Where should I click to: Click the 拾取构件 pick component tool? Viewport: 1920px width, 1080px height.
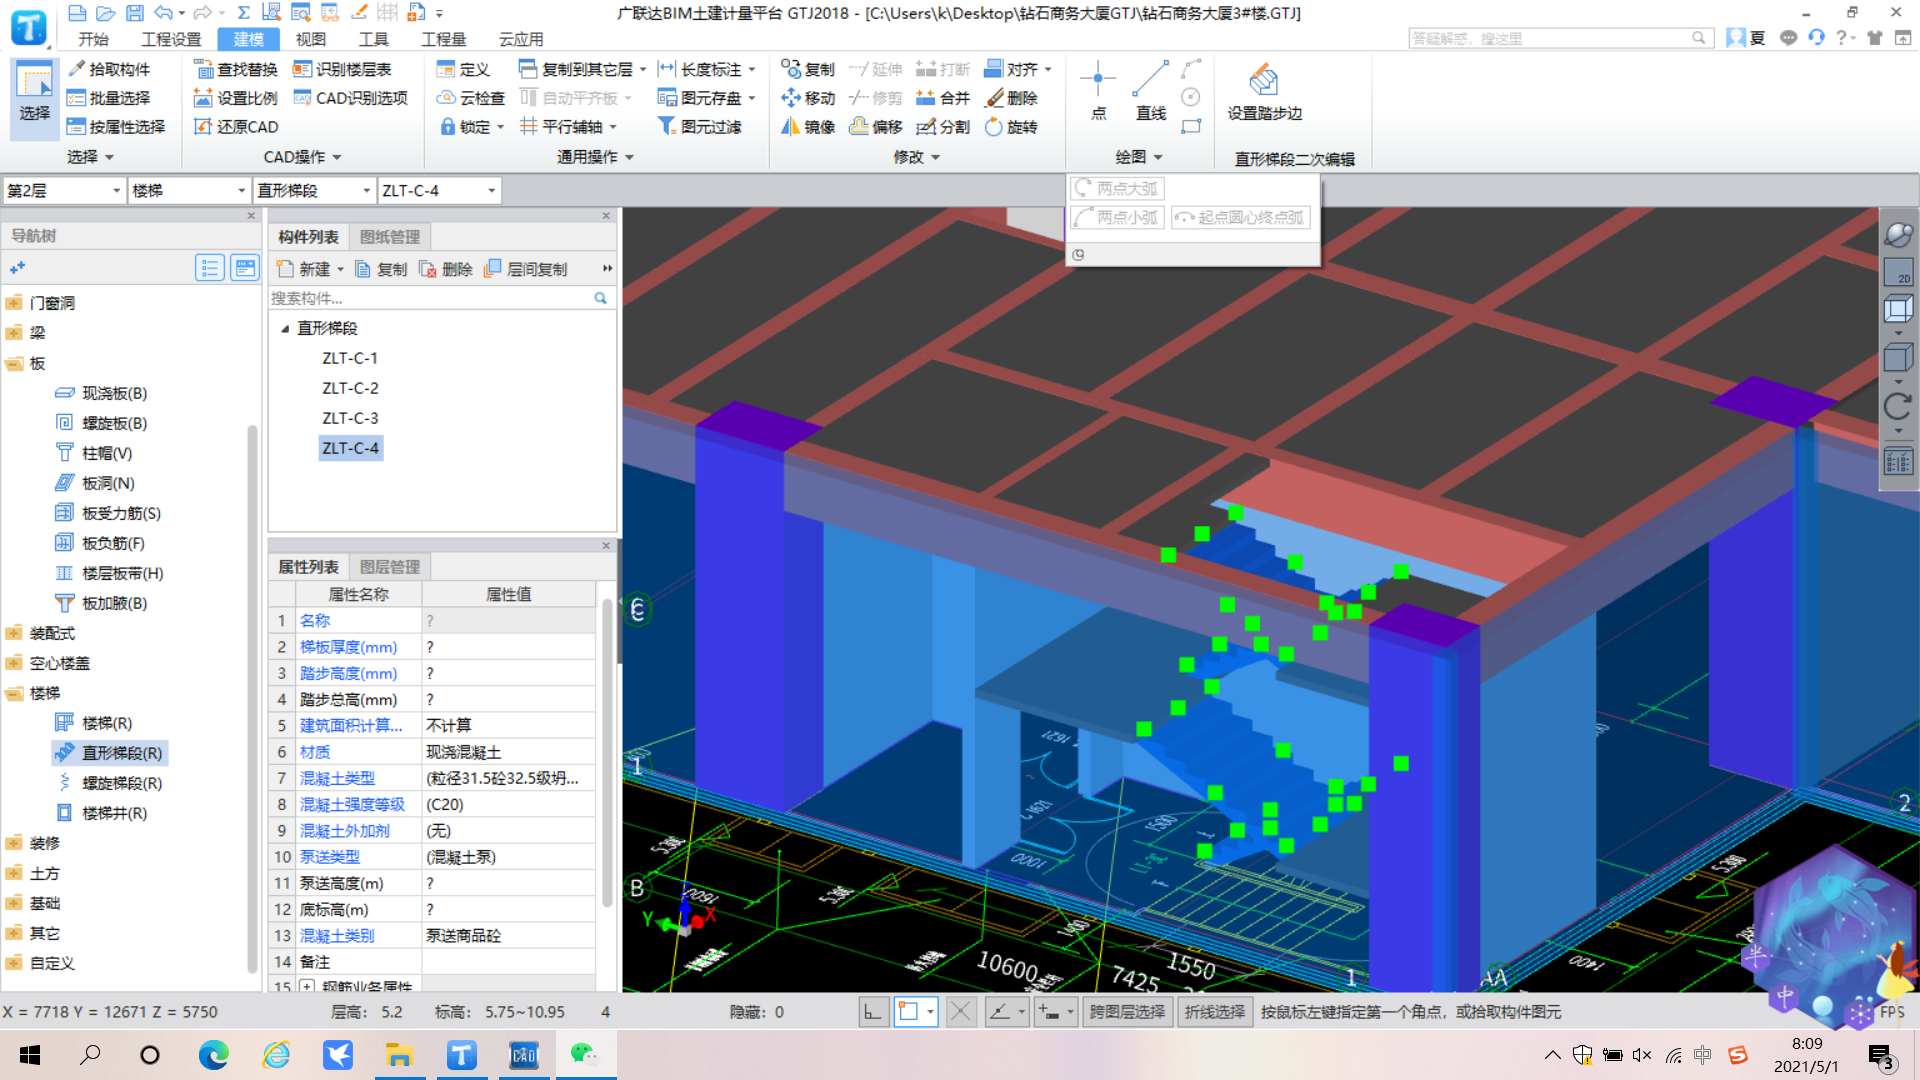point(109,69)
